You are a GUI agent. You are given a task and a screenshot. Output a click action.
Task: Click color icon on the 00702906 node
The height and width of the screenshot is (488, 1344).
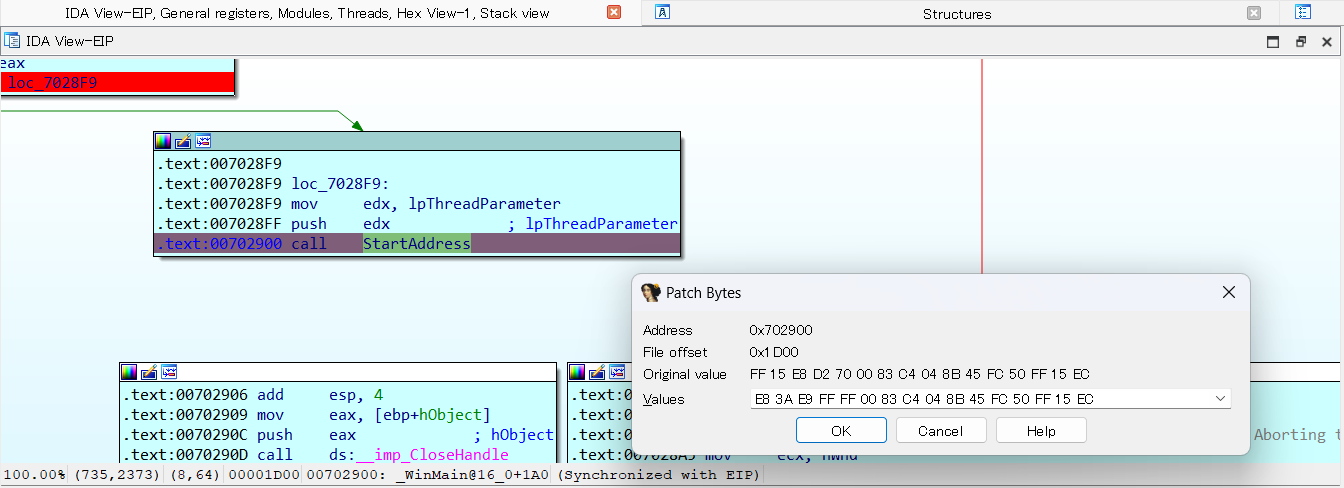click(129, 372)
